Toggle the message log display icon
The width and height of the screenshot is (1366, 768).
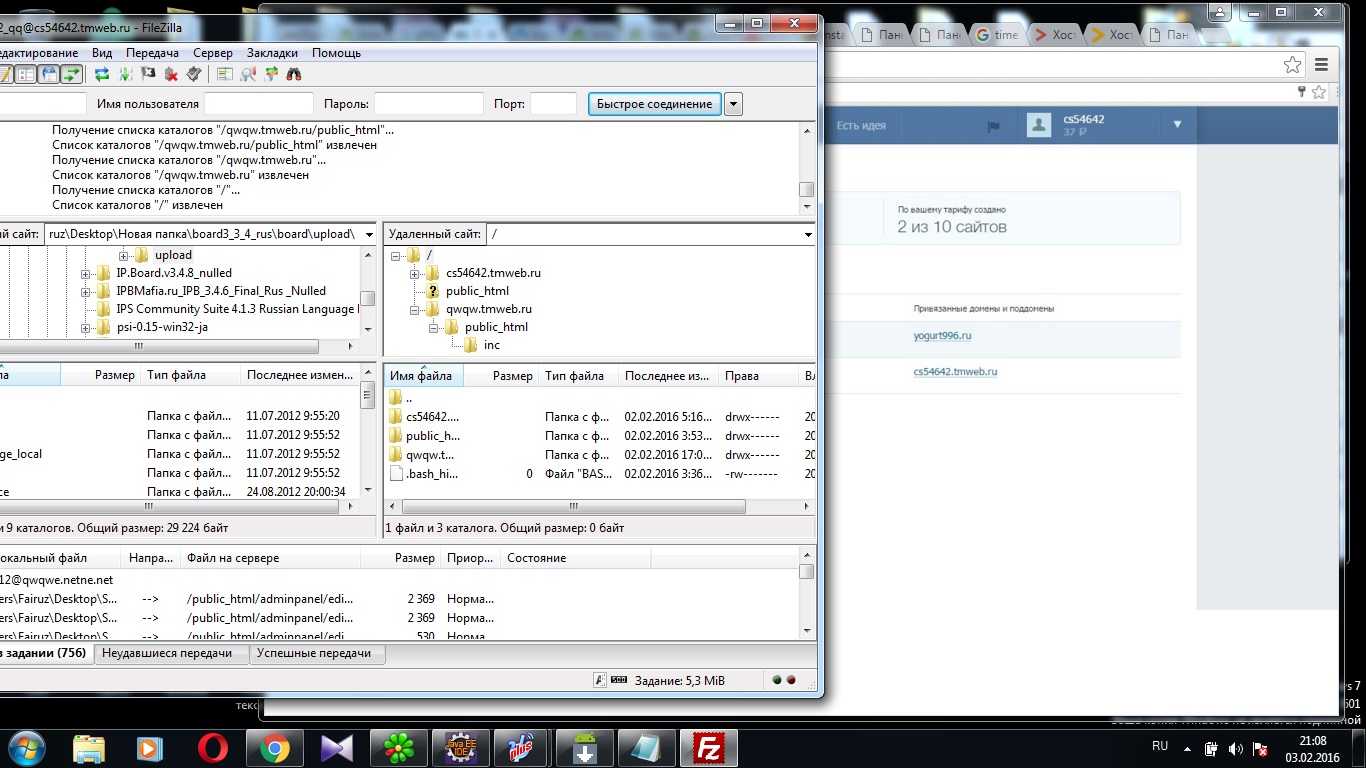click(4, 74)
